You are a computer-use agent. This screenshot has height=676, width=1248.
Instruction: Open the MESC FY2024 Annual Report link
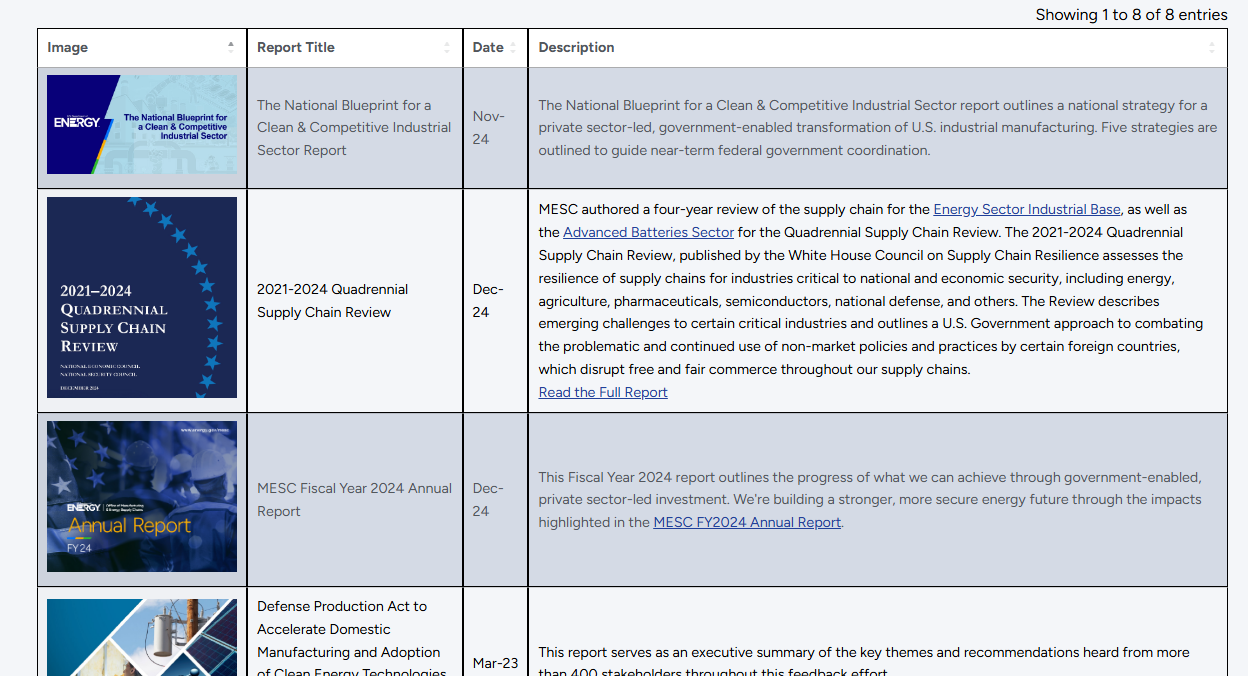pos(747,522)
